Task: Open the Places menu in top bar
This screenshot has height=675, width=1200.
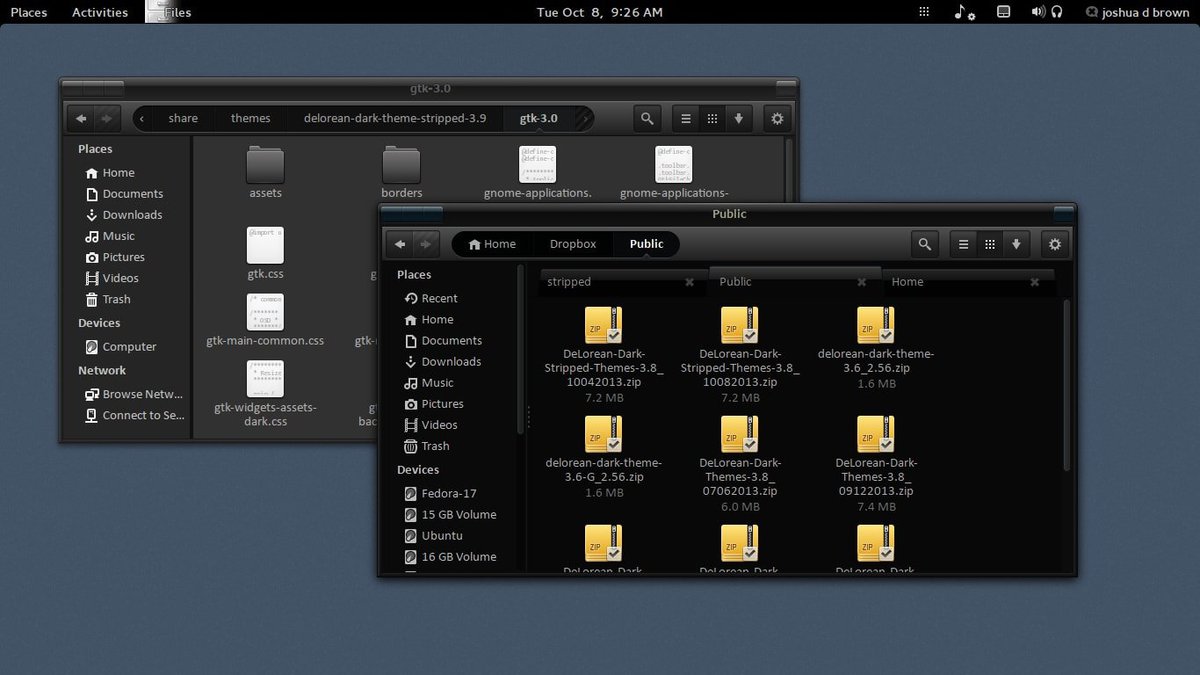Action: coord(29,12)
